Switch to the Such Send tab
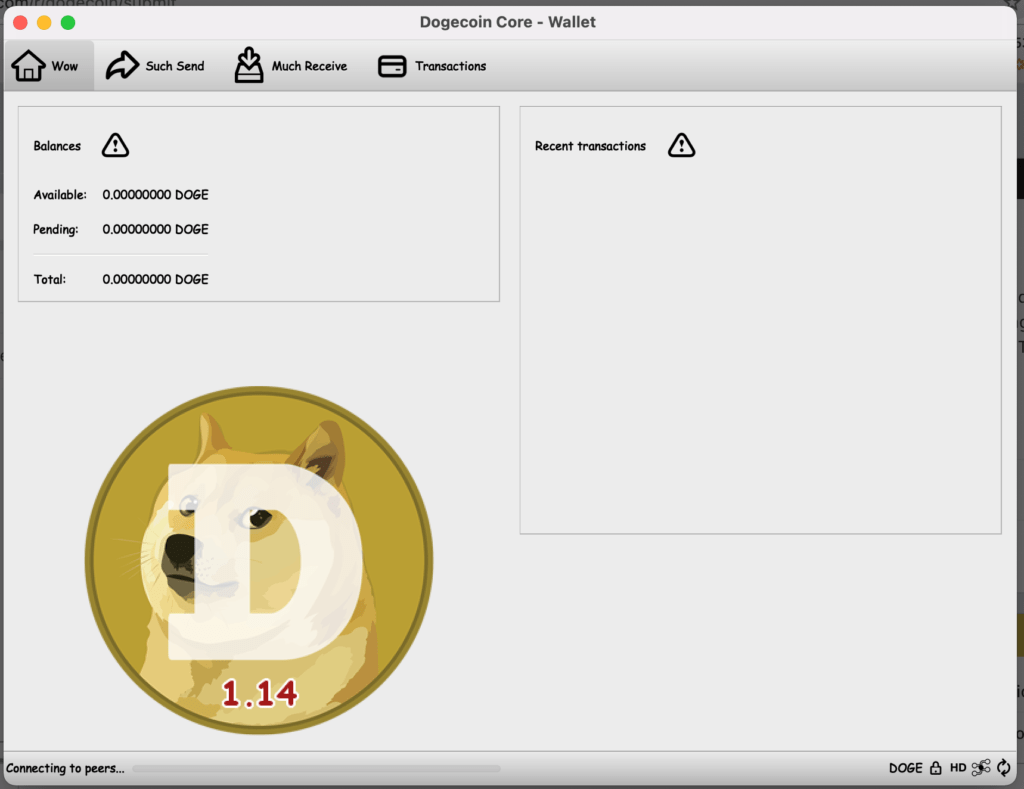The height and width of the screenshot is (789, 1024). point(155,66)
